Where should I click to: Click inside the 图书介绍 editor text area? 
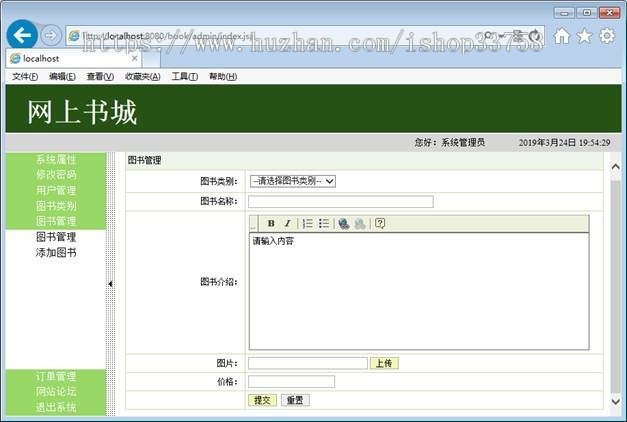click(x=419, y=292)
